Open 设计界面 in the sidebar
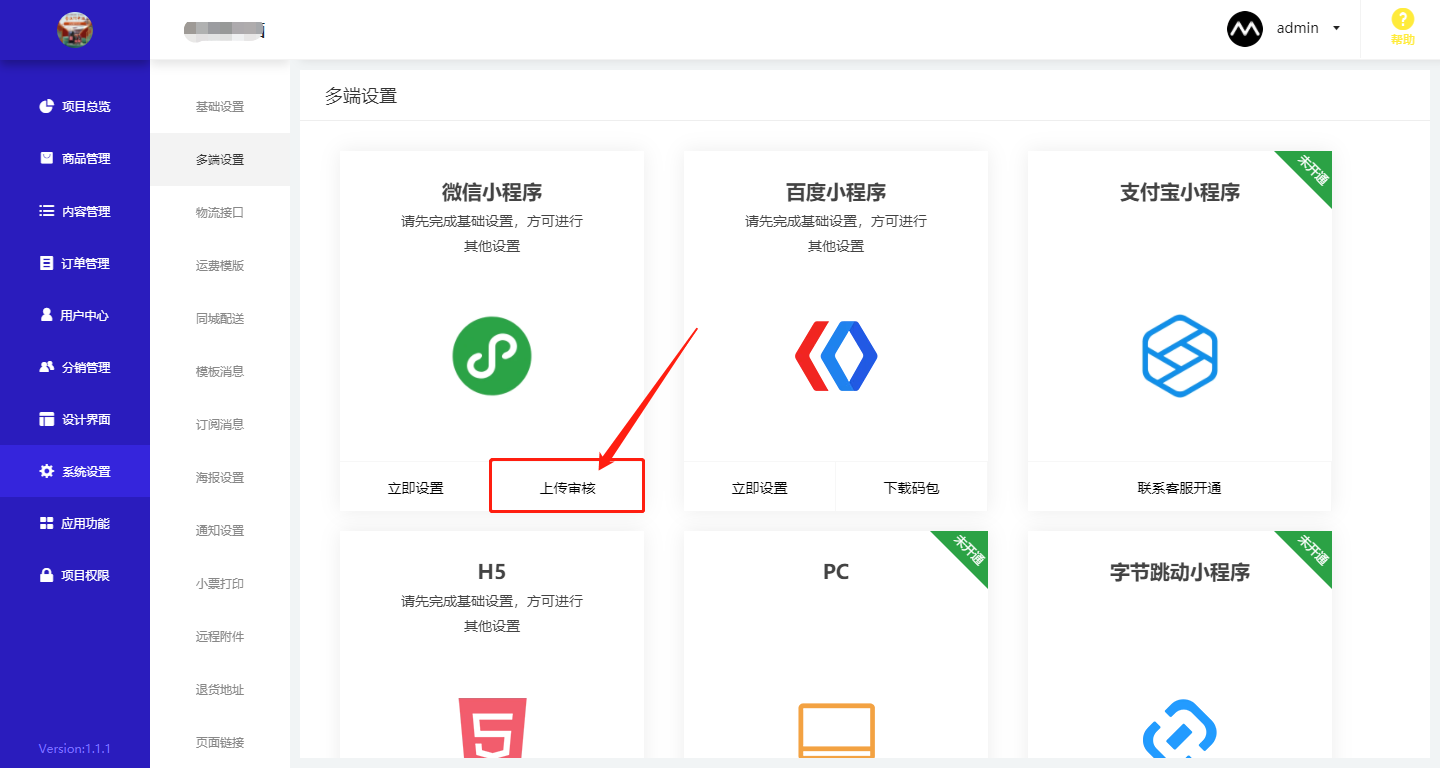The image size is (1440, 768). tap(75, 419)
